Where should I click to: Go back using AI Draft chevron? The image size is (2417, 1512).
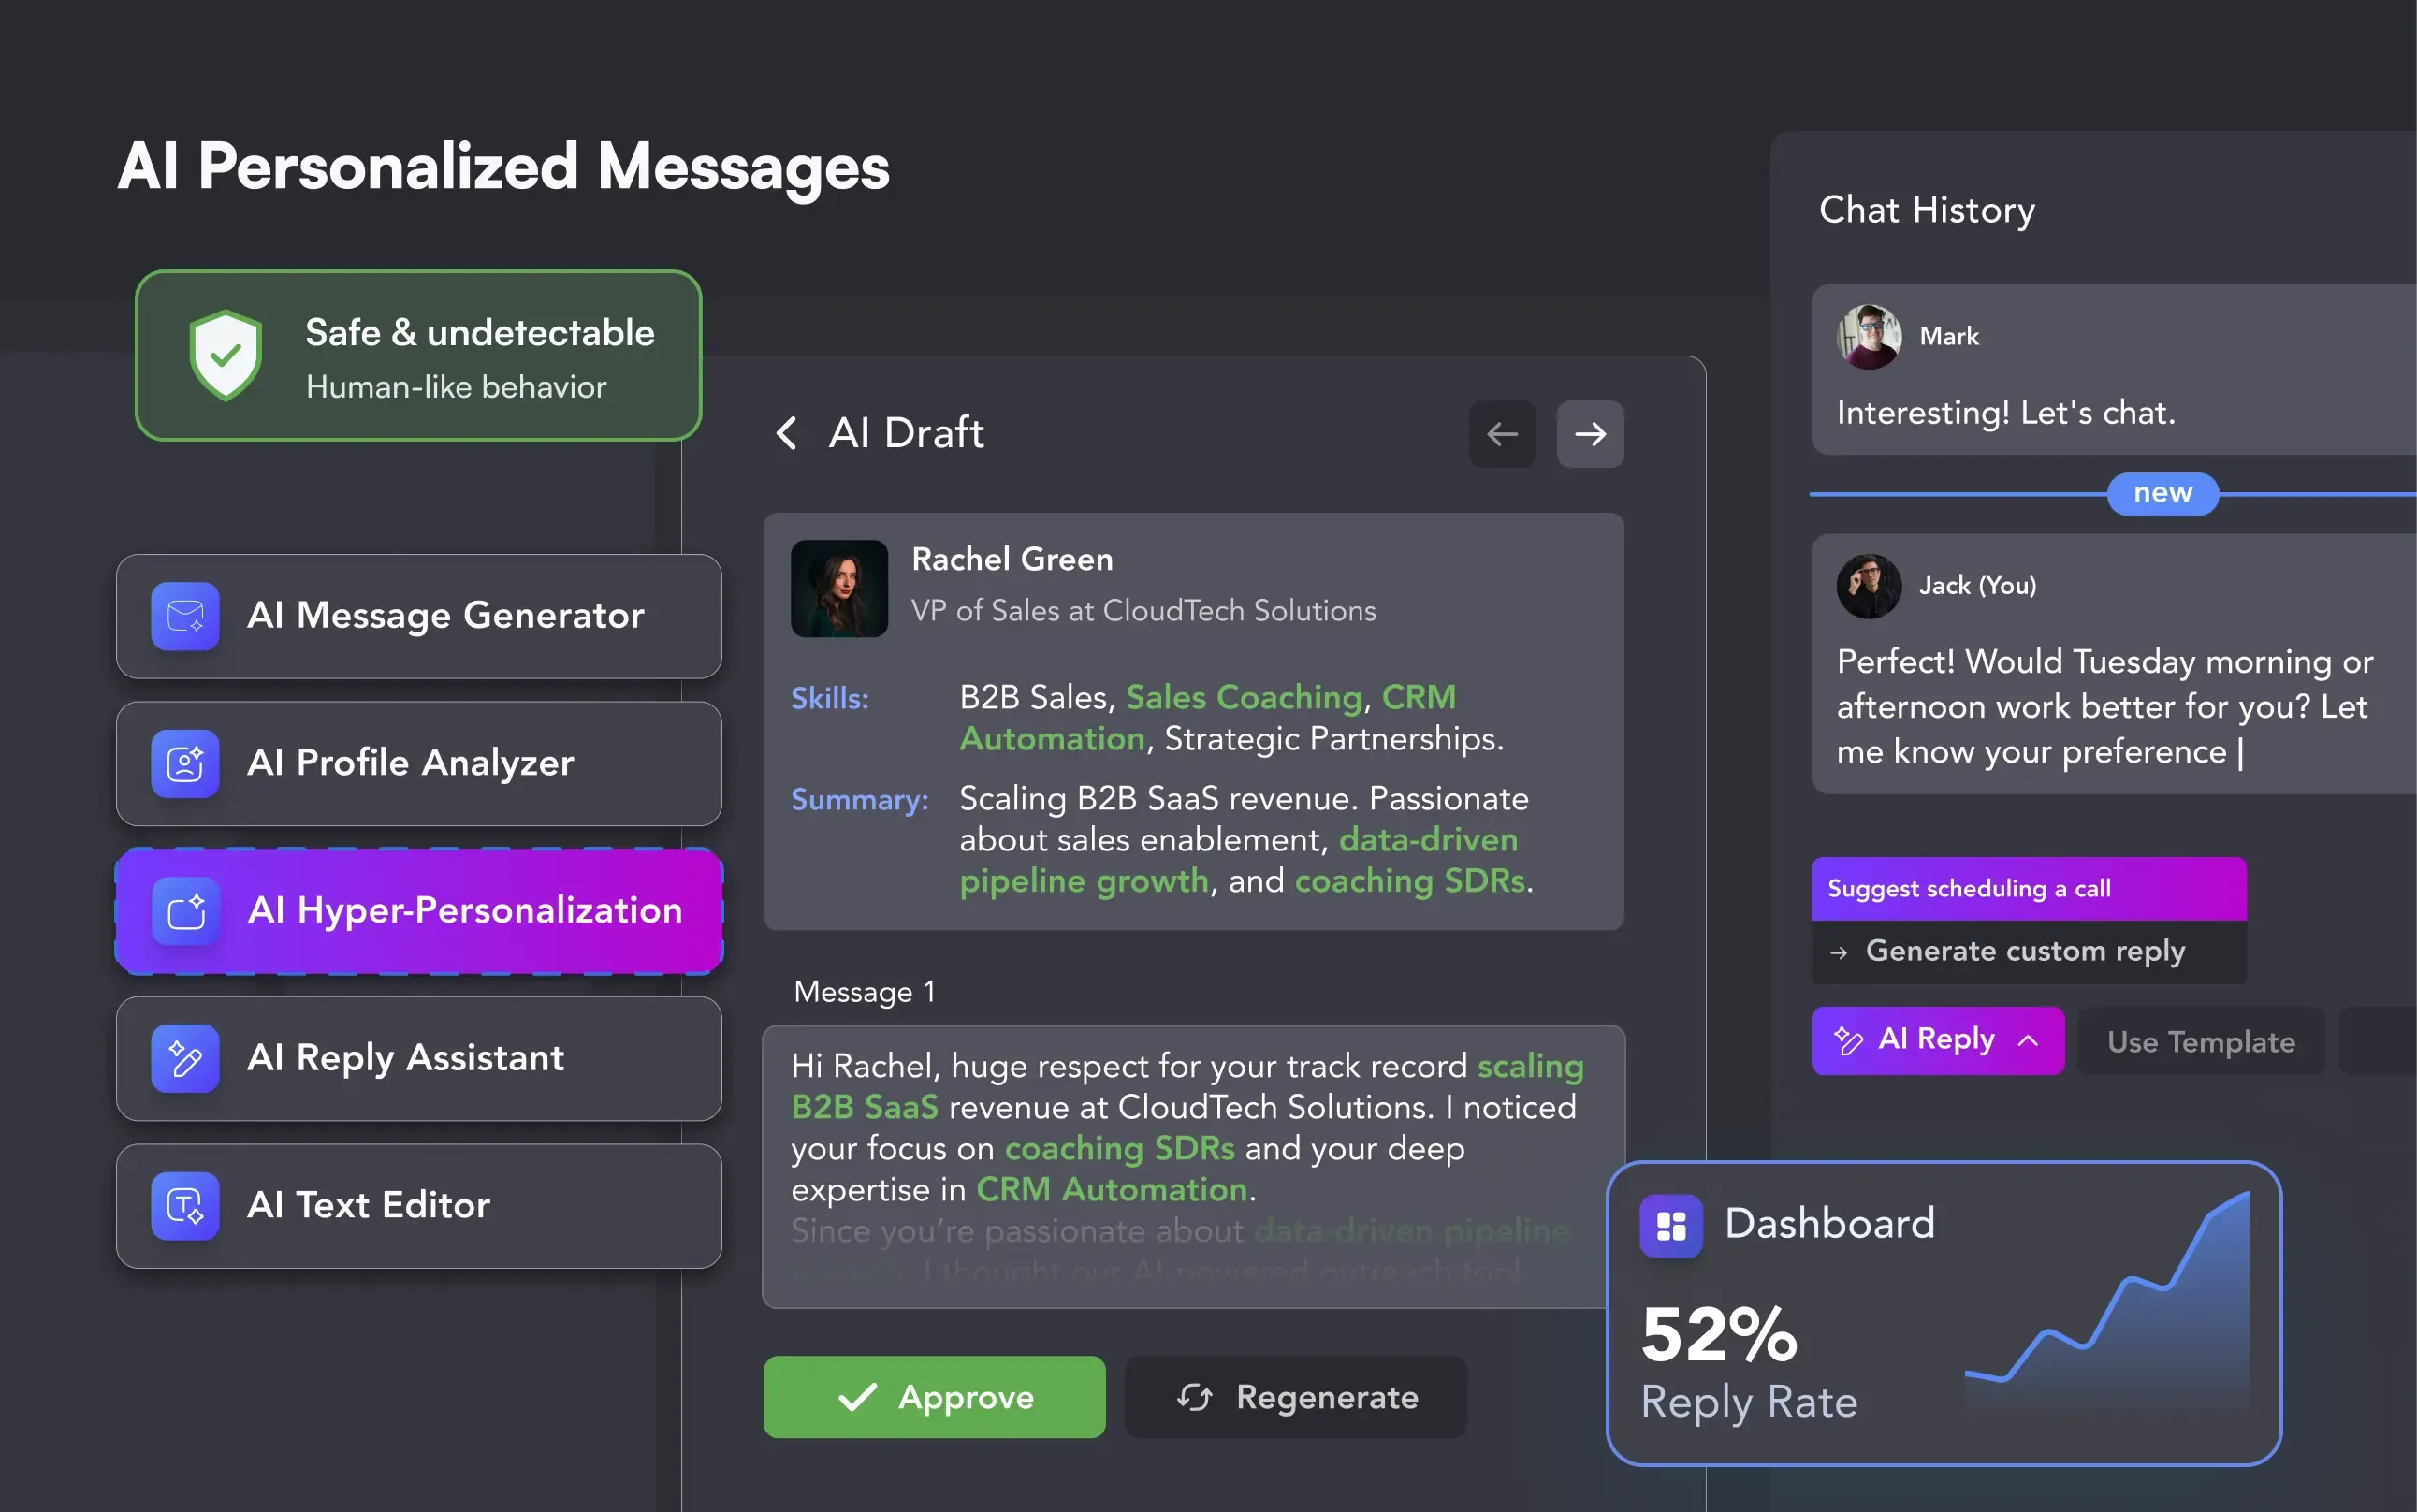(x=787, y=433)
